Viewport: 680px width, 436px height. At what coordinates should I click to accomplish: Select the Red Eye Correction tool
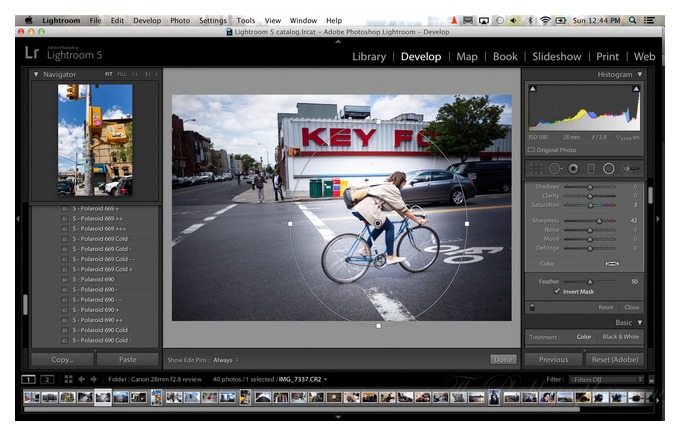point(573,169)
